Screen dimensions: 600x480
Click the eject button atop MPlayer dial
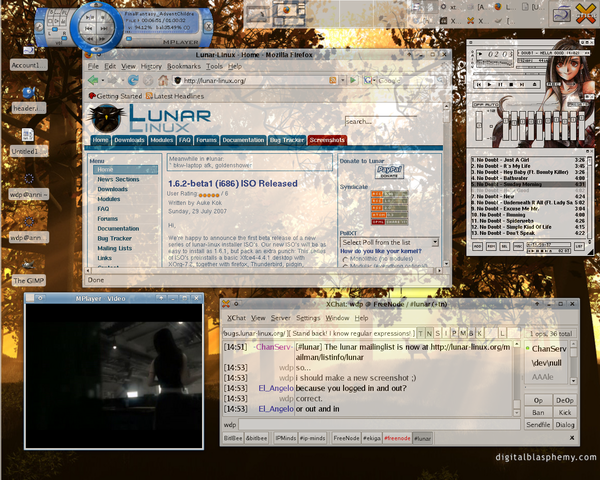tap(96, 5)
